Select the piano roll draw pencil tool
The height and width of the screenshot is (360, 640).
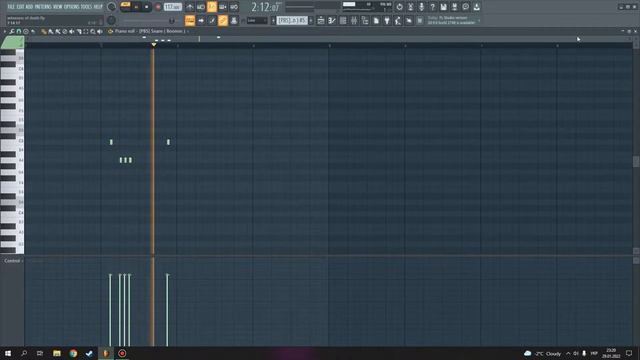[44, 31]
